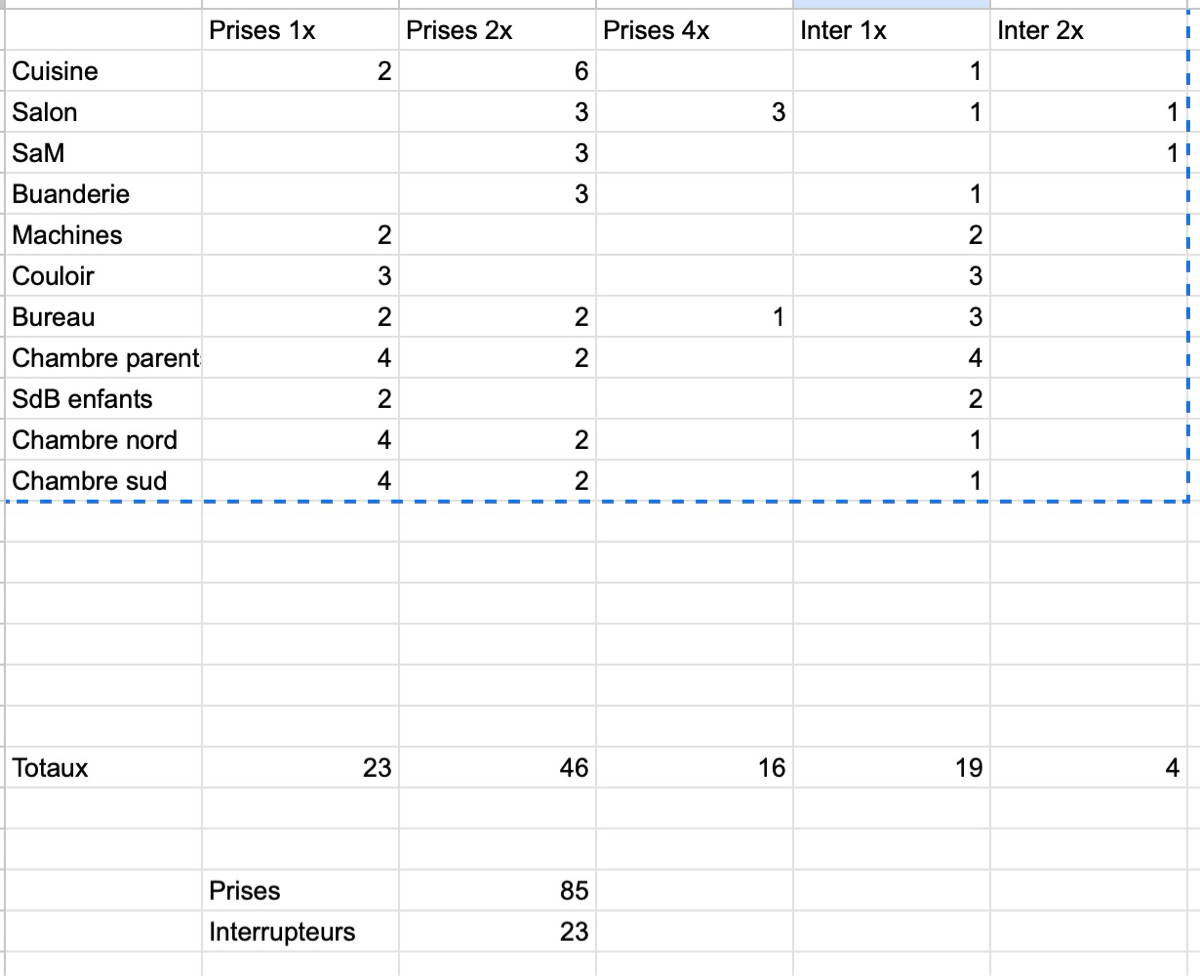Click Salon's Prises 4x cell showing 3
The image size is (1200, 976).
(x=694, y=113)
